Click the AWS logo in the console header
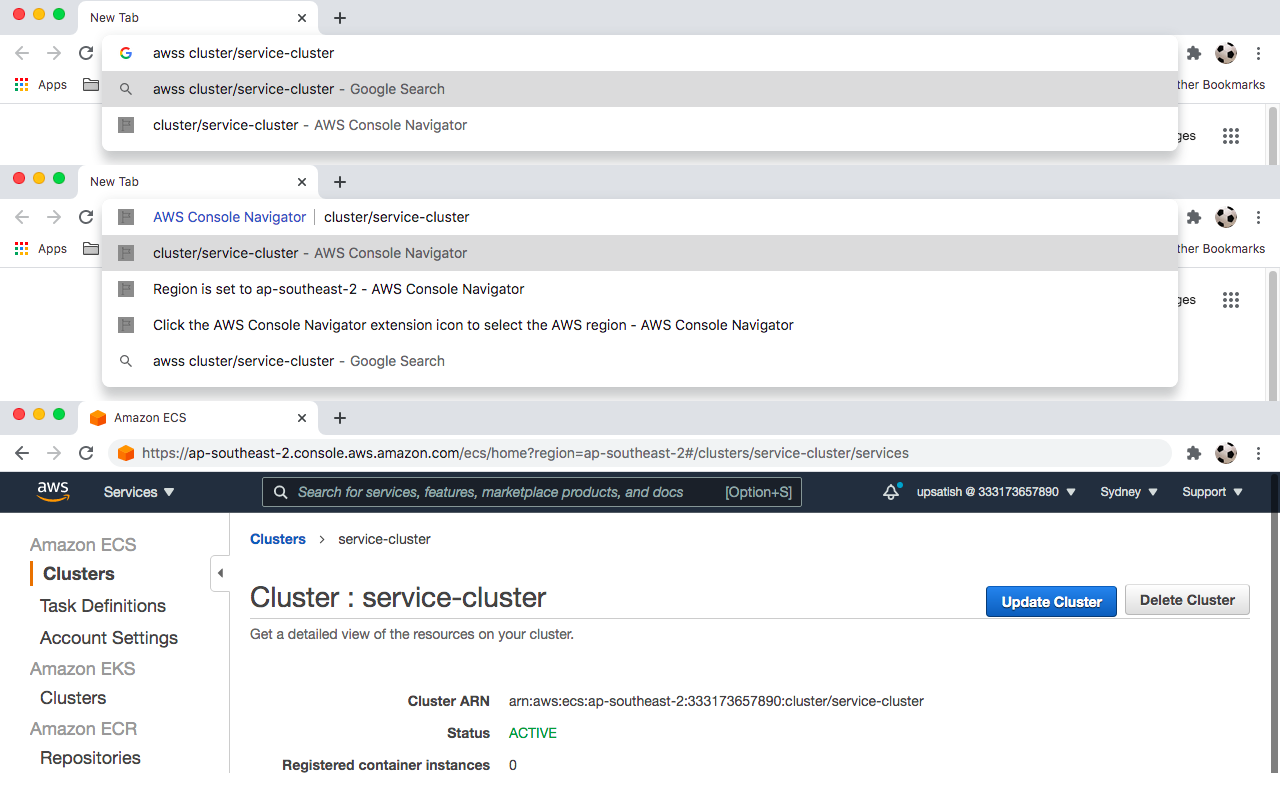The width and height of the screenshot is (1280, 800). click(x=53, y=491)
